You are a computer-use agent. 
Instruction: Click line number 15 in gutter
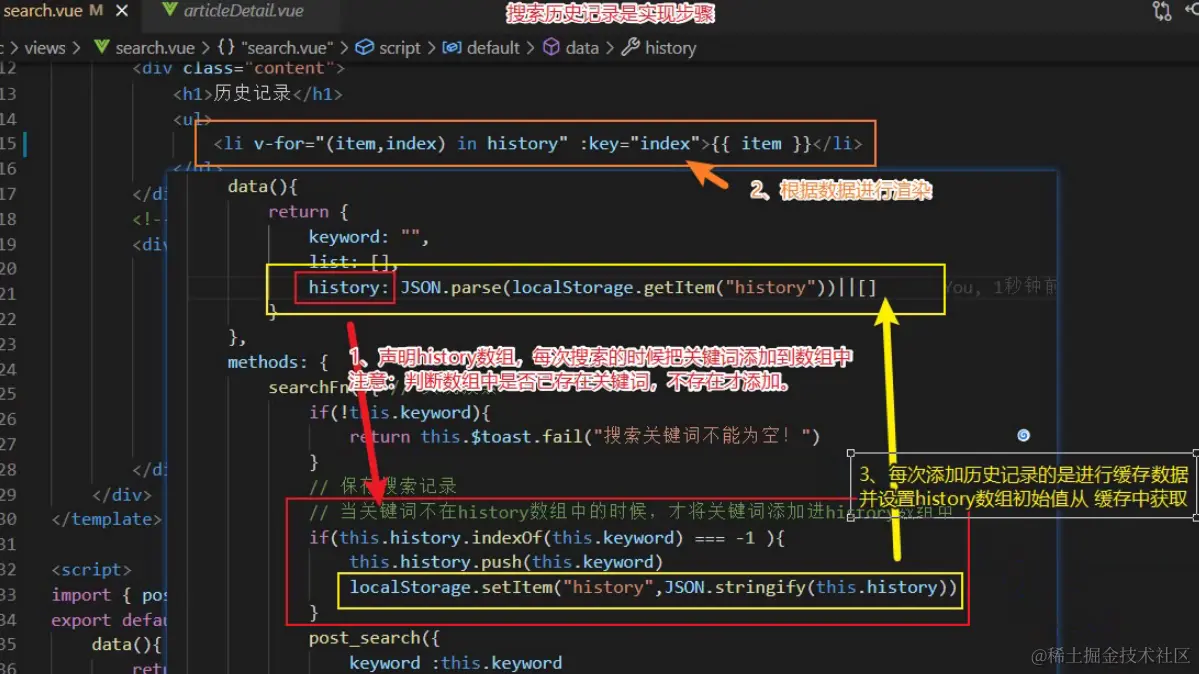[x=8, y=143]
